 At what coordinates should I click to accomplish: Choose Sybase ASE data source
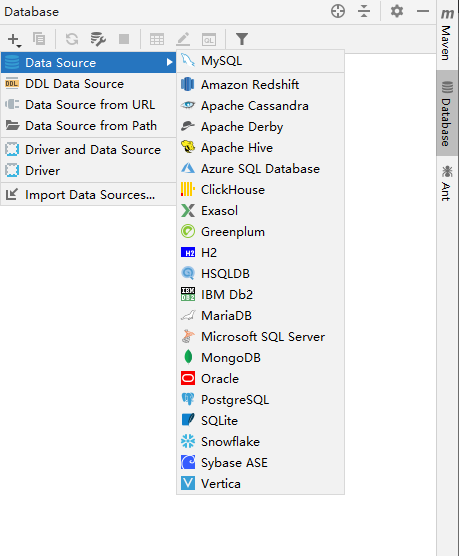click(x=260, y=462)
